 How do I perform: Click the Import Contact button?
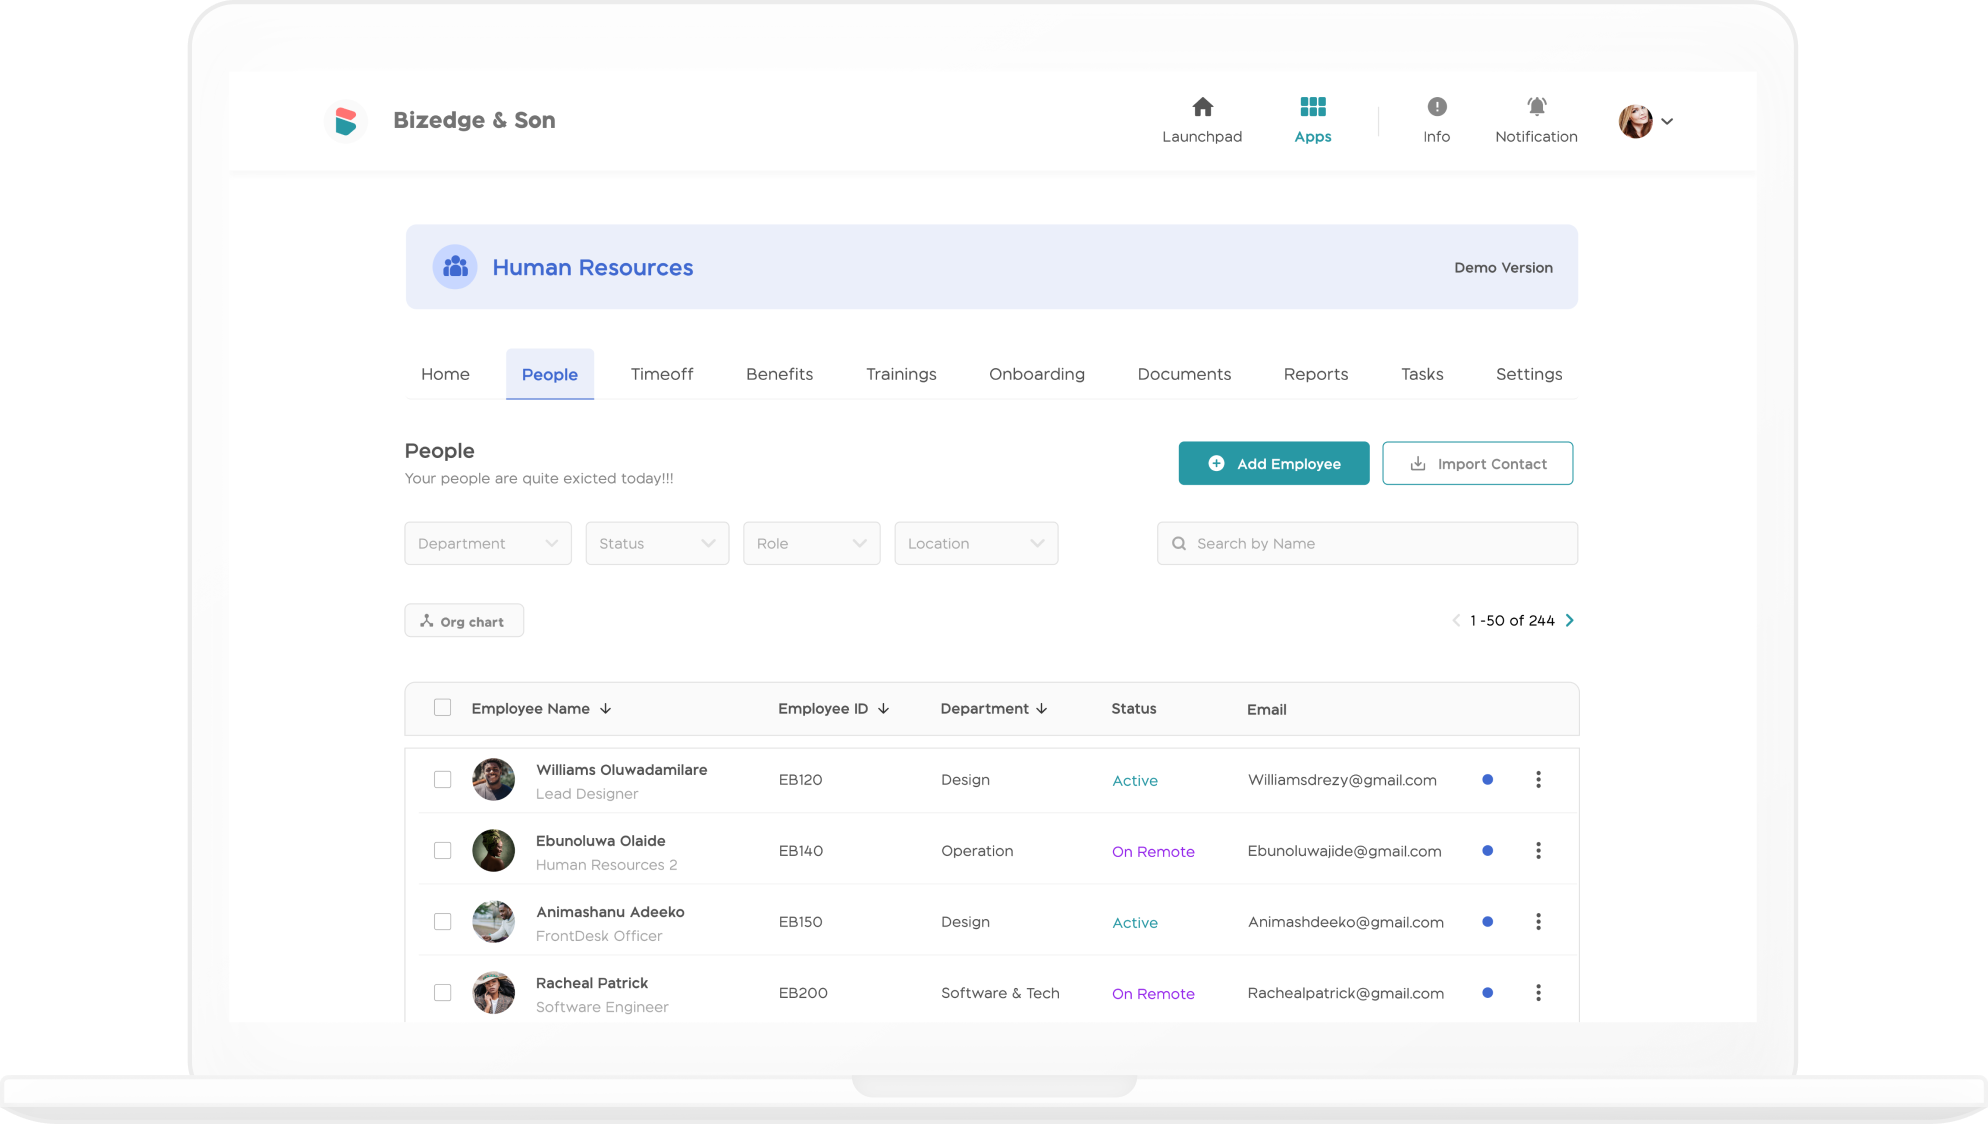1477,463
